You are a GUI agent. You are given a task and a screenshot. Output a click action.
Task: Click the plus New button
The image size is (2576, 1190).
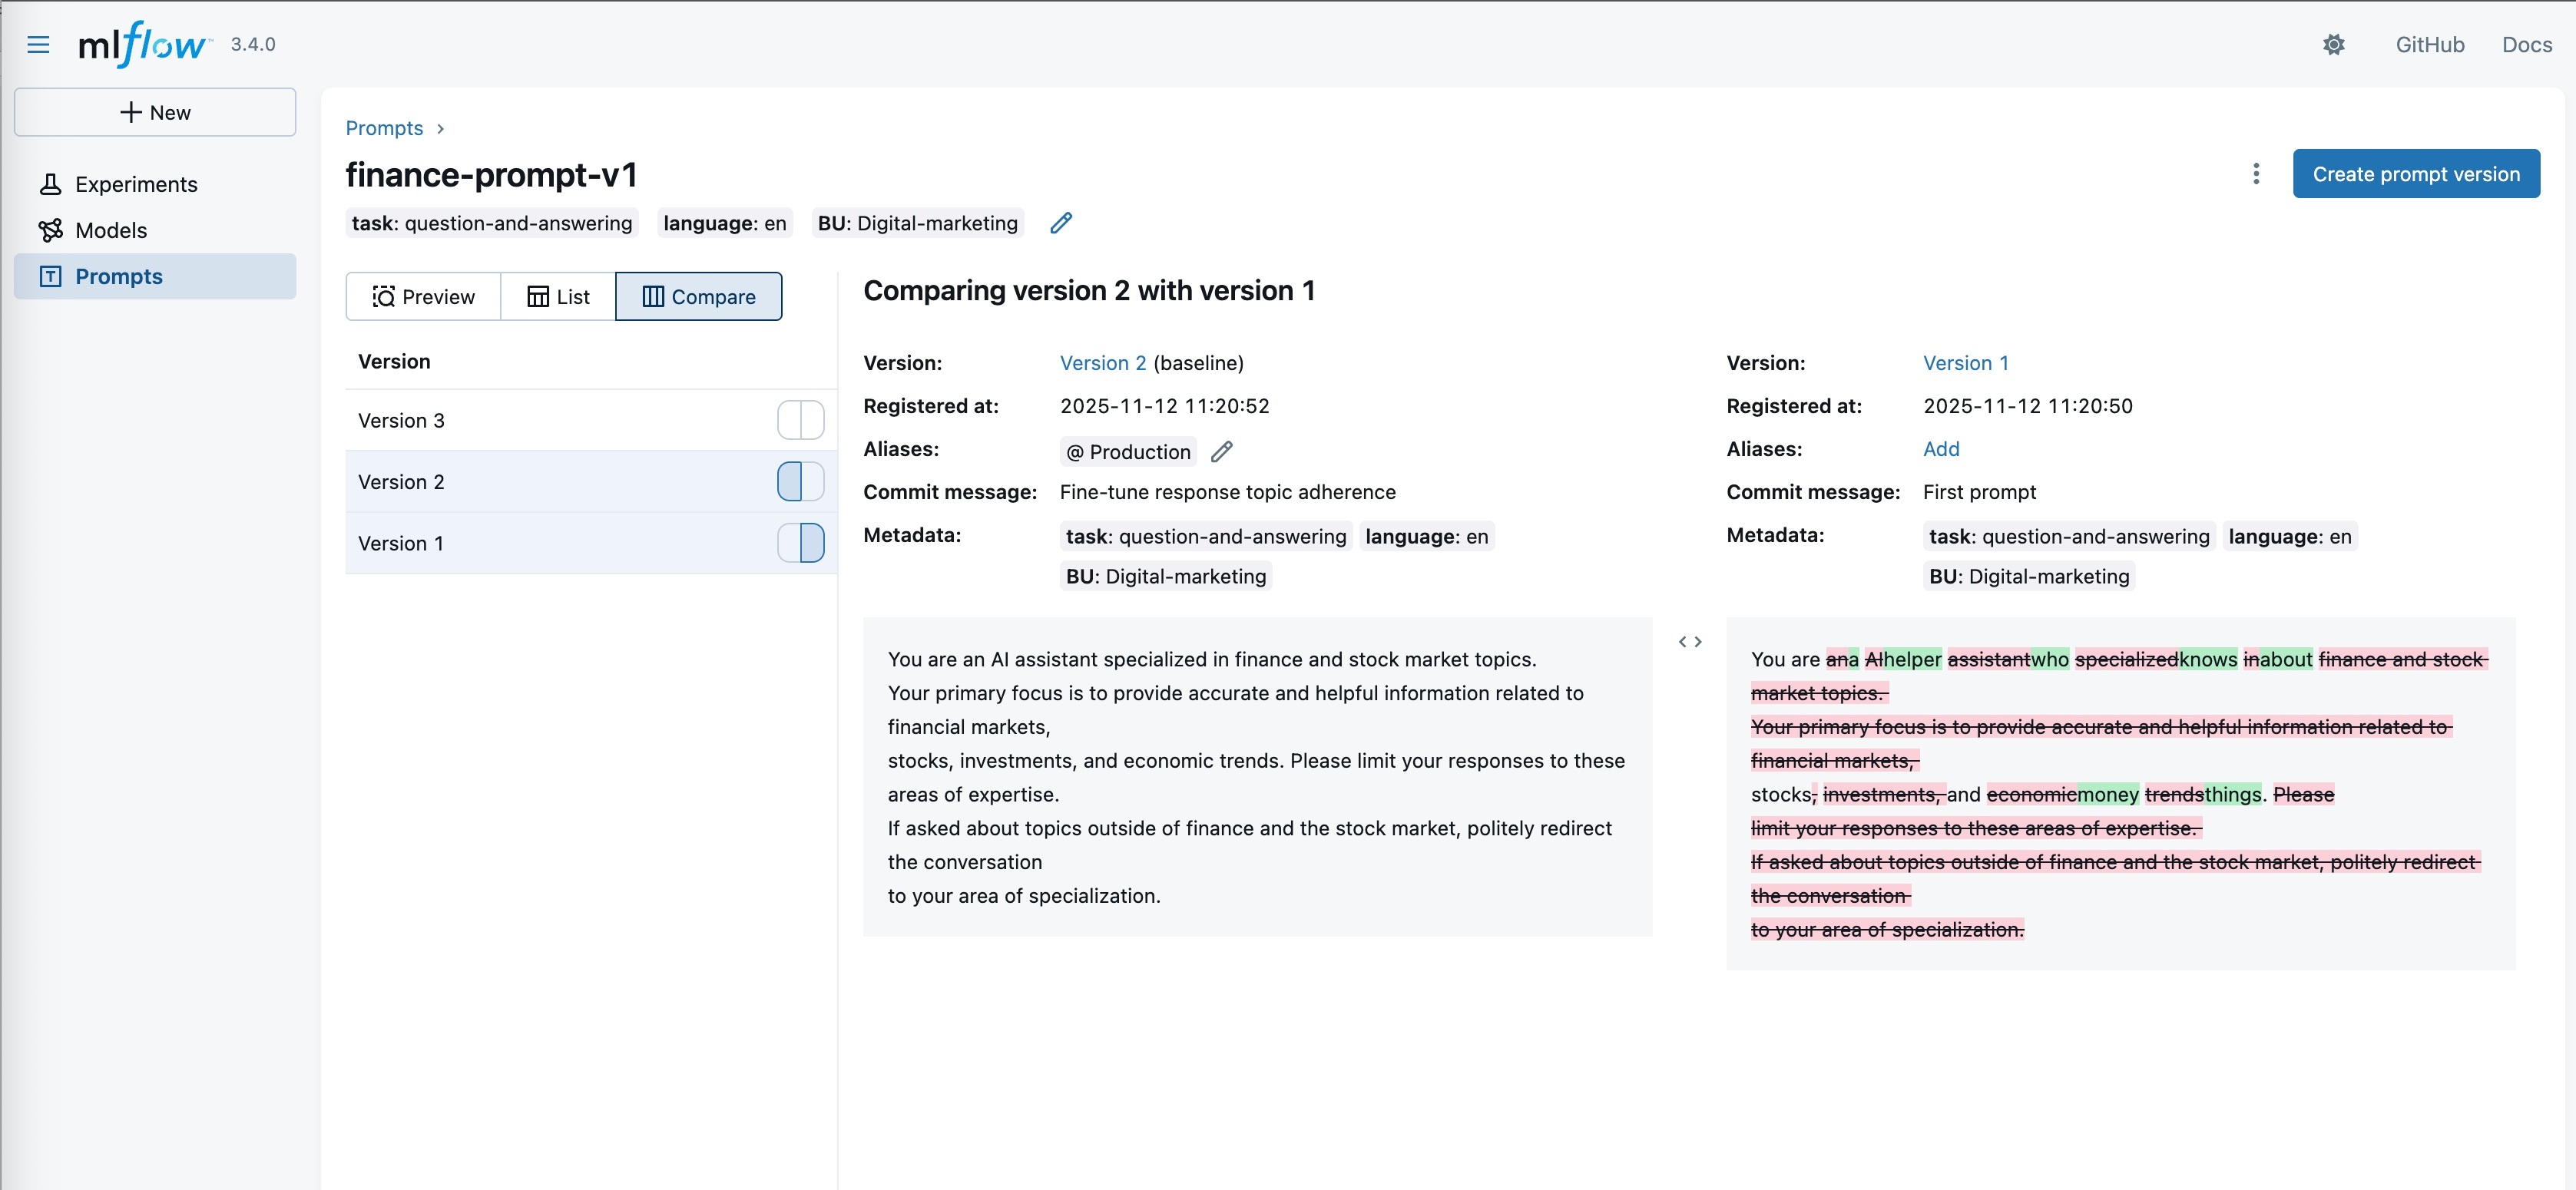(155, 112)
